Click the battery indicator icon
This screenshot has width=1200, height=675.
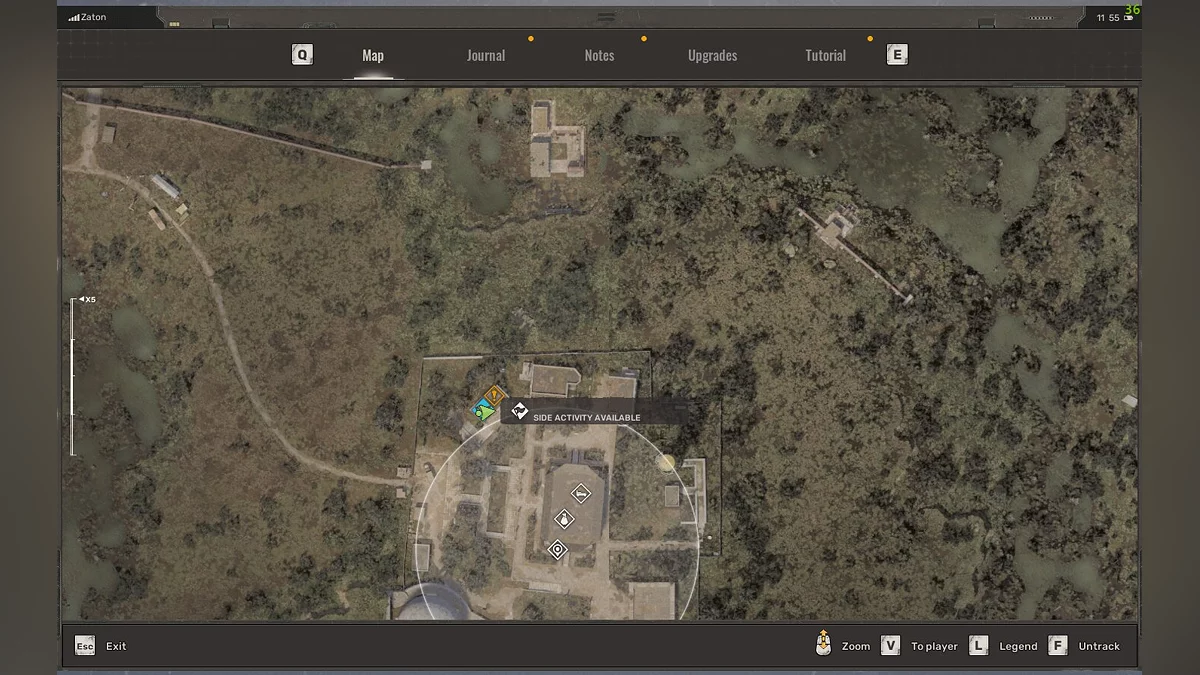[x=1128, y=17]
